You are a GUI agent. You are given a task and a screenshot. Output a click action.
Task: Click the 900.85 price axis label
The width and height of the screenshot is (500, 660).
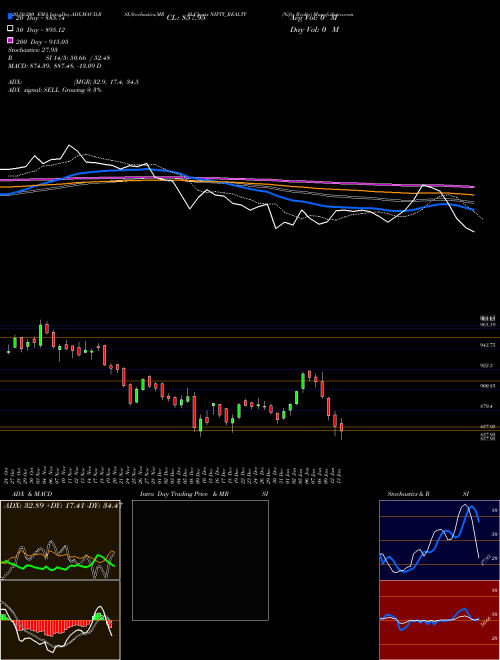(488, 386)
